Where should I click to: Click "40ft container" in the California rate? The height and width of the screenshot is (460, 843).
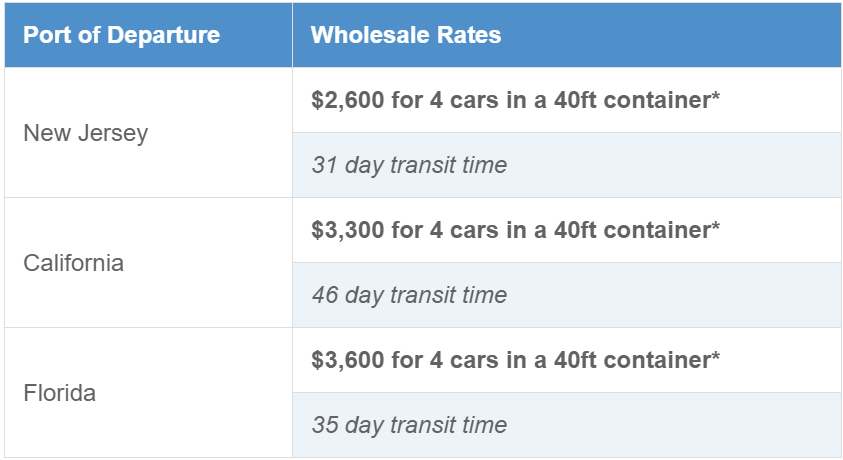[x=632, y=230]
